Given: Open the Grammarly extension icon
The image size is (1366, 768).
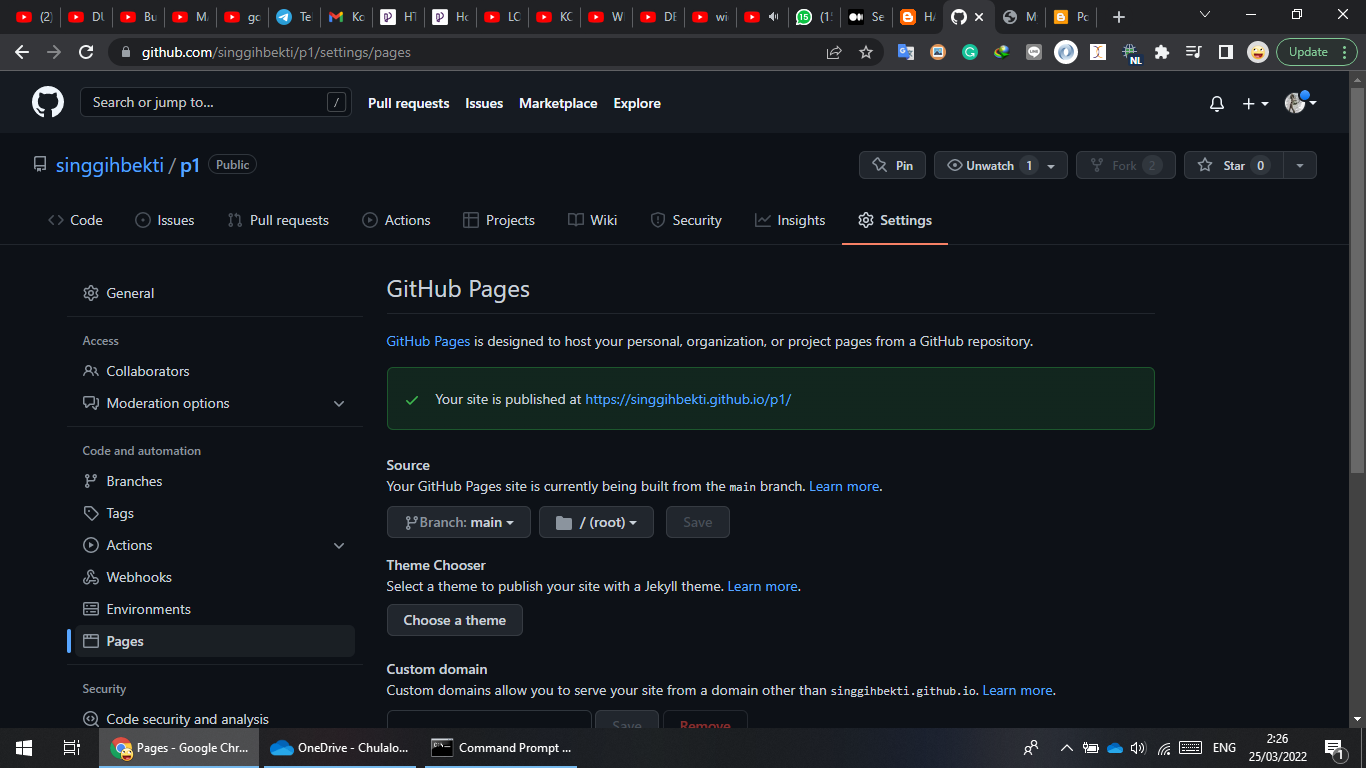Looking at the screenshot, I should click(970, 52).
